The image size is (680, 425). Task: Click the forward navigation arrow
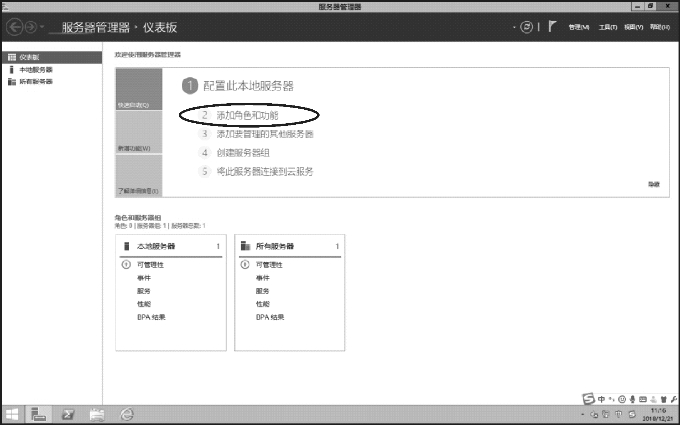(31, 27)
